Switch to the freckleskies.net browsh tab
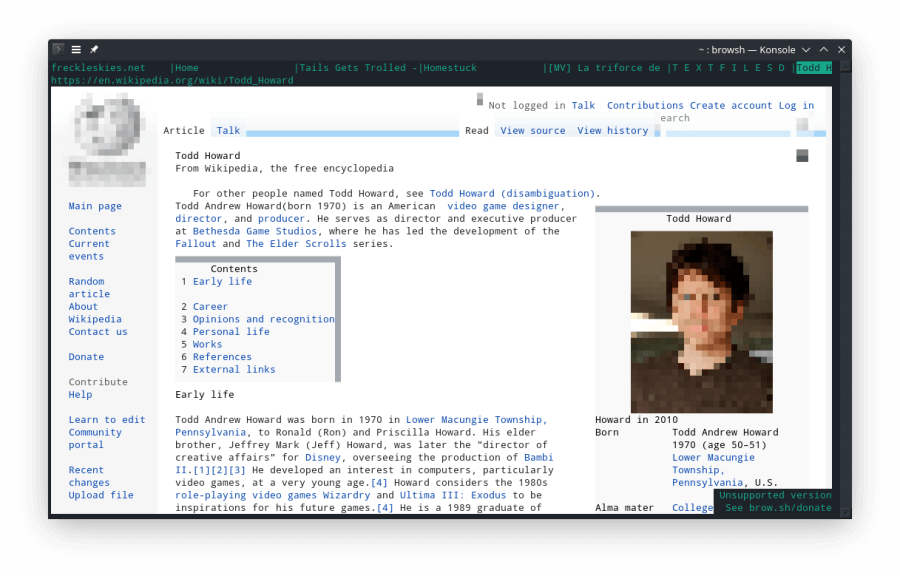The image size is (900, 576). point(98,68)
